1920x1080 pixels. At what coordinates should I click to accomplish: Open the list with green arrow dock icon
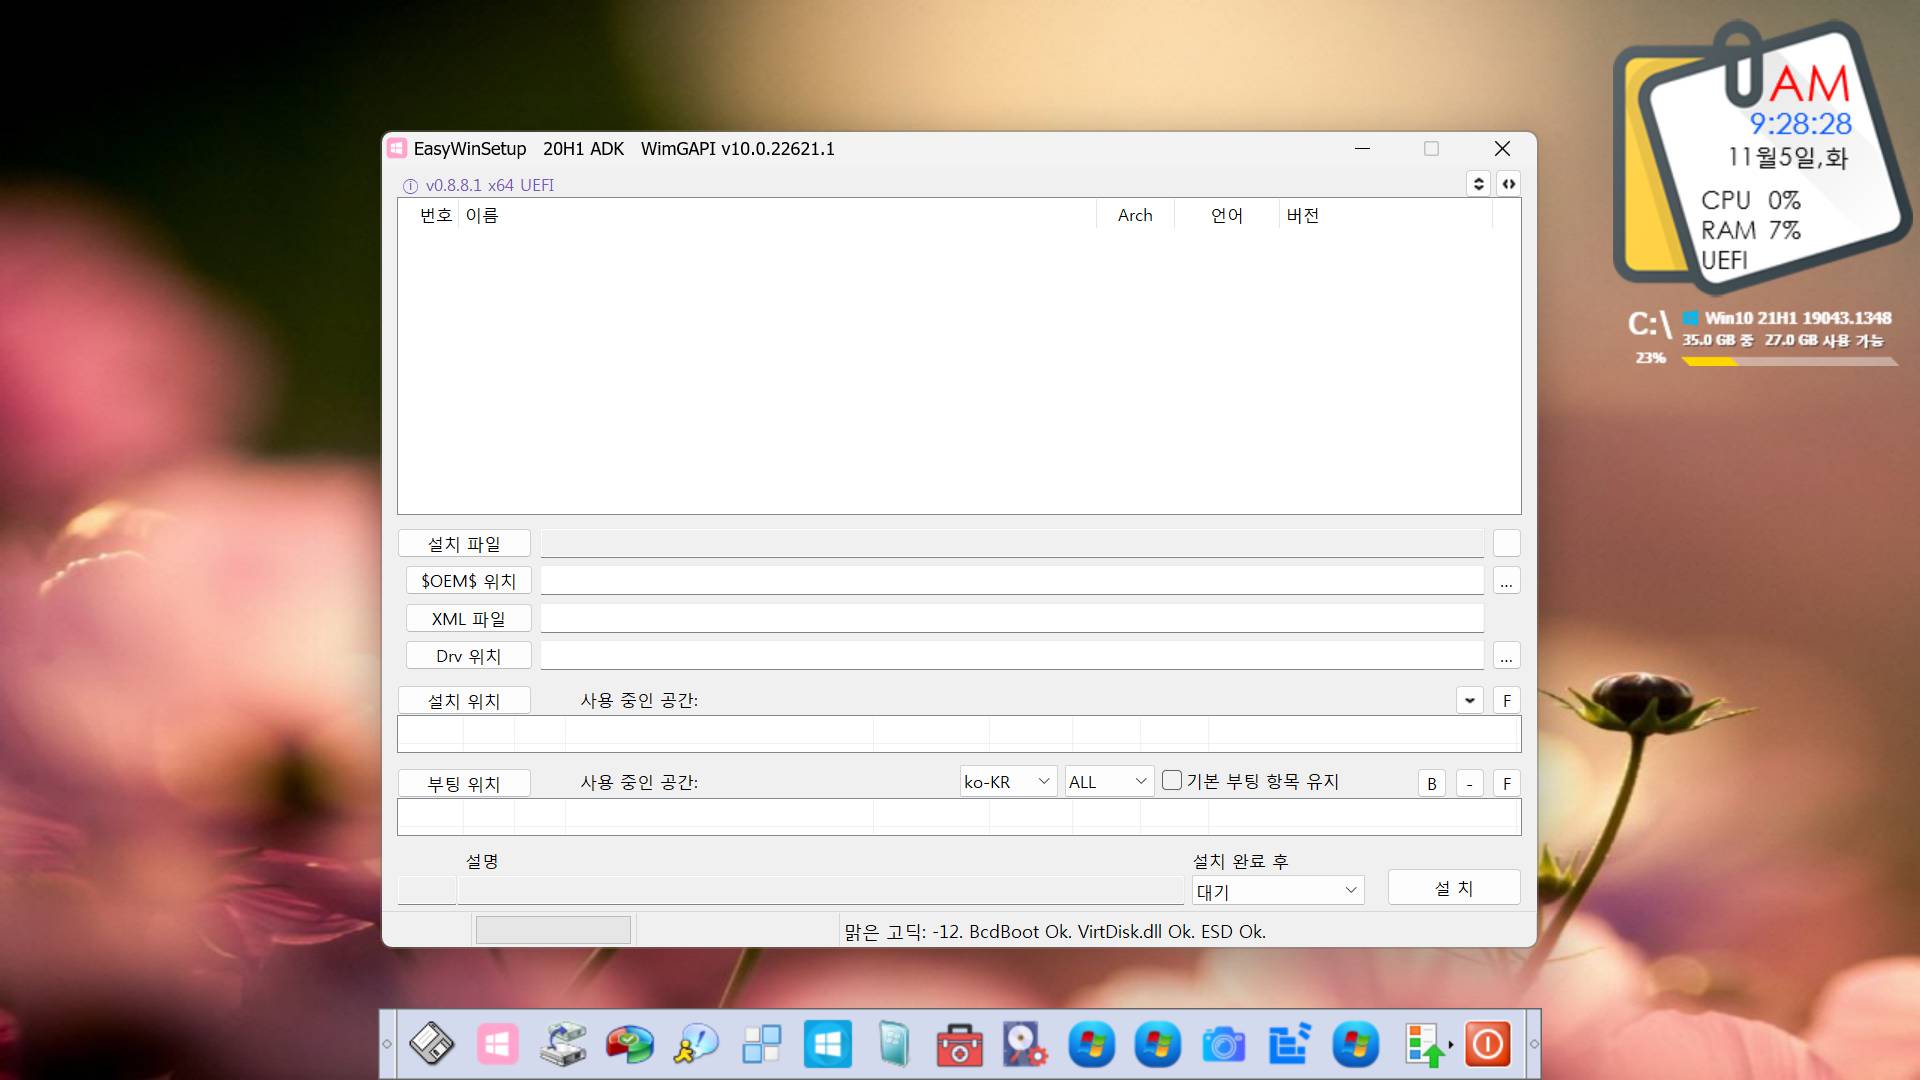[x=1426, y=1045]
